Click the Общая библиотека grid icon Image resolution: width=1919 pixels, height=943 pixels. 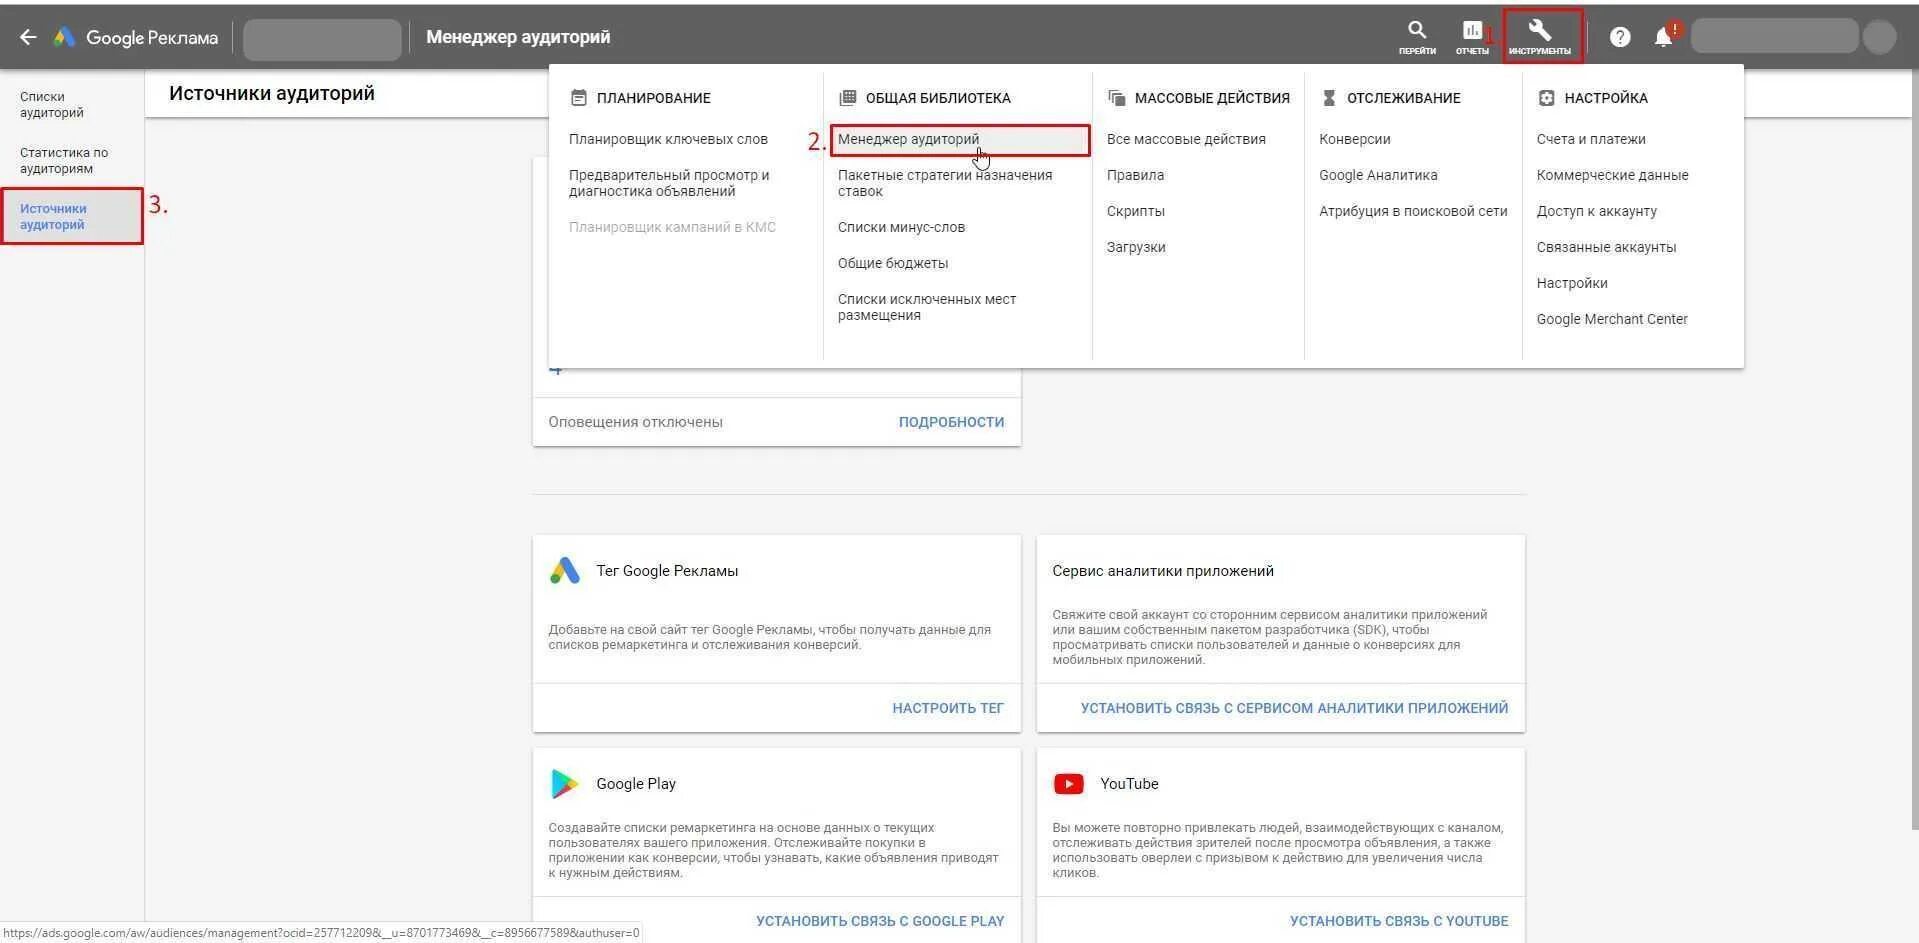tap(847, 97)
